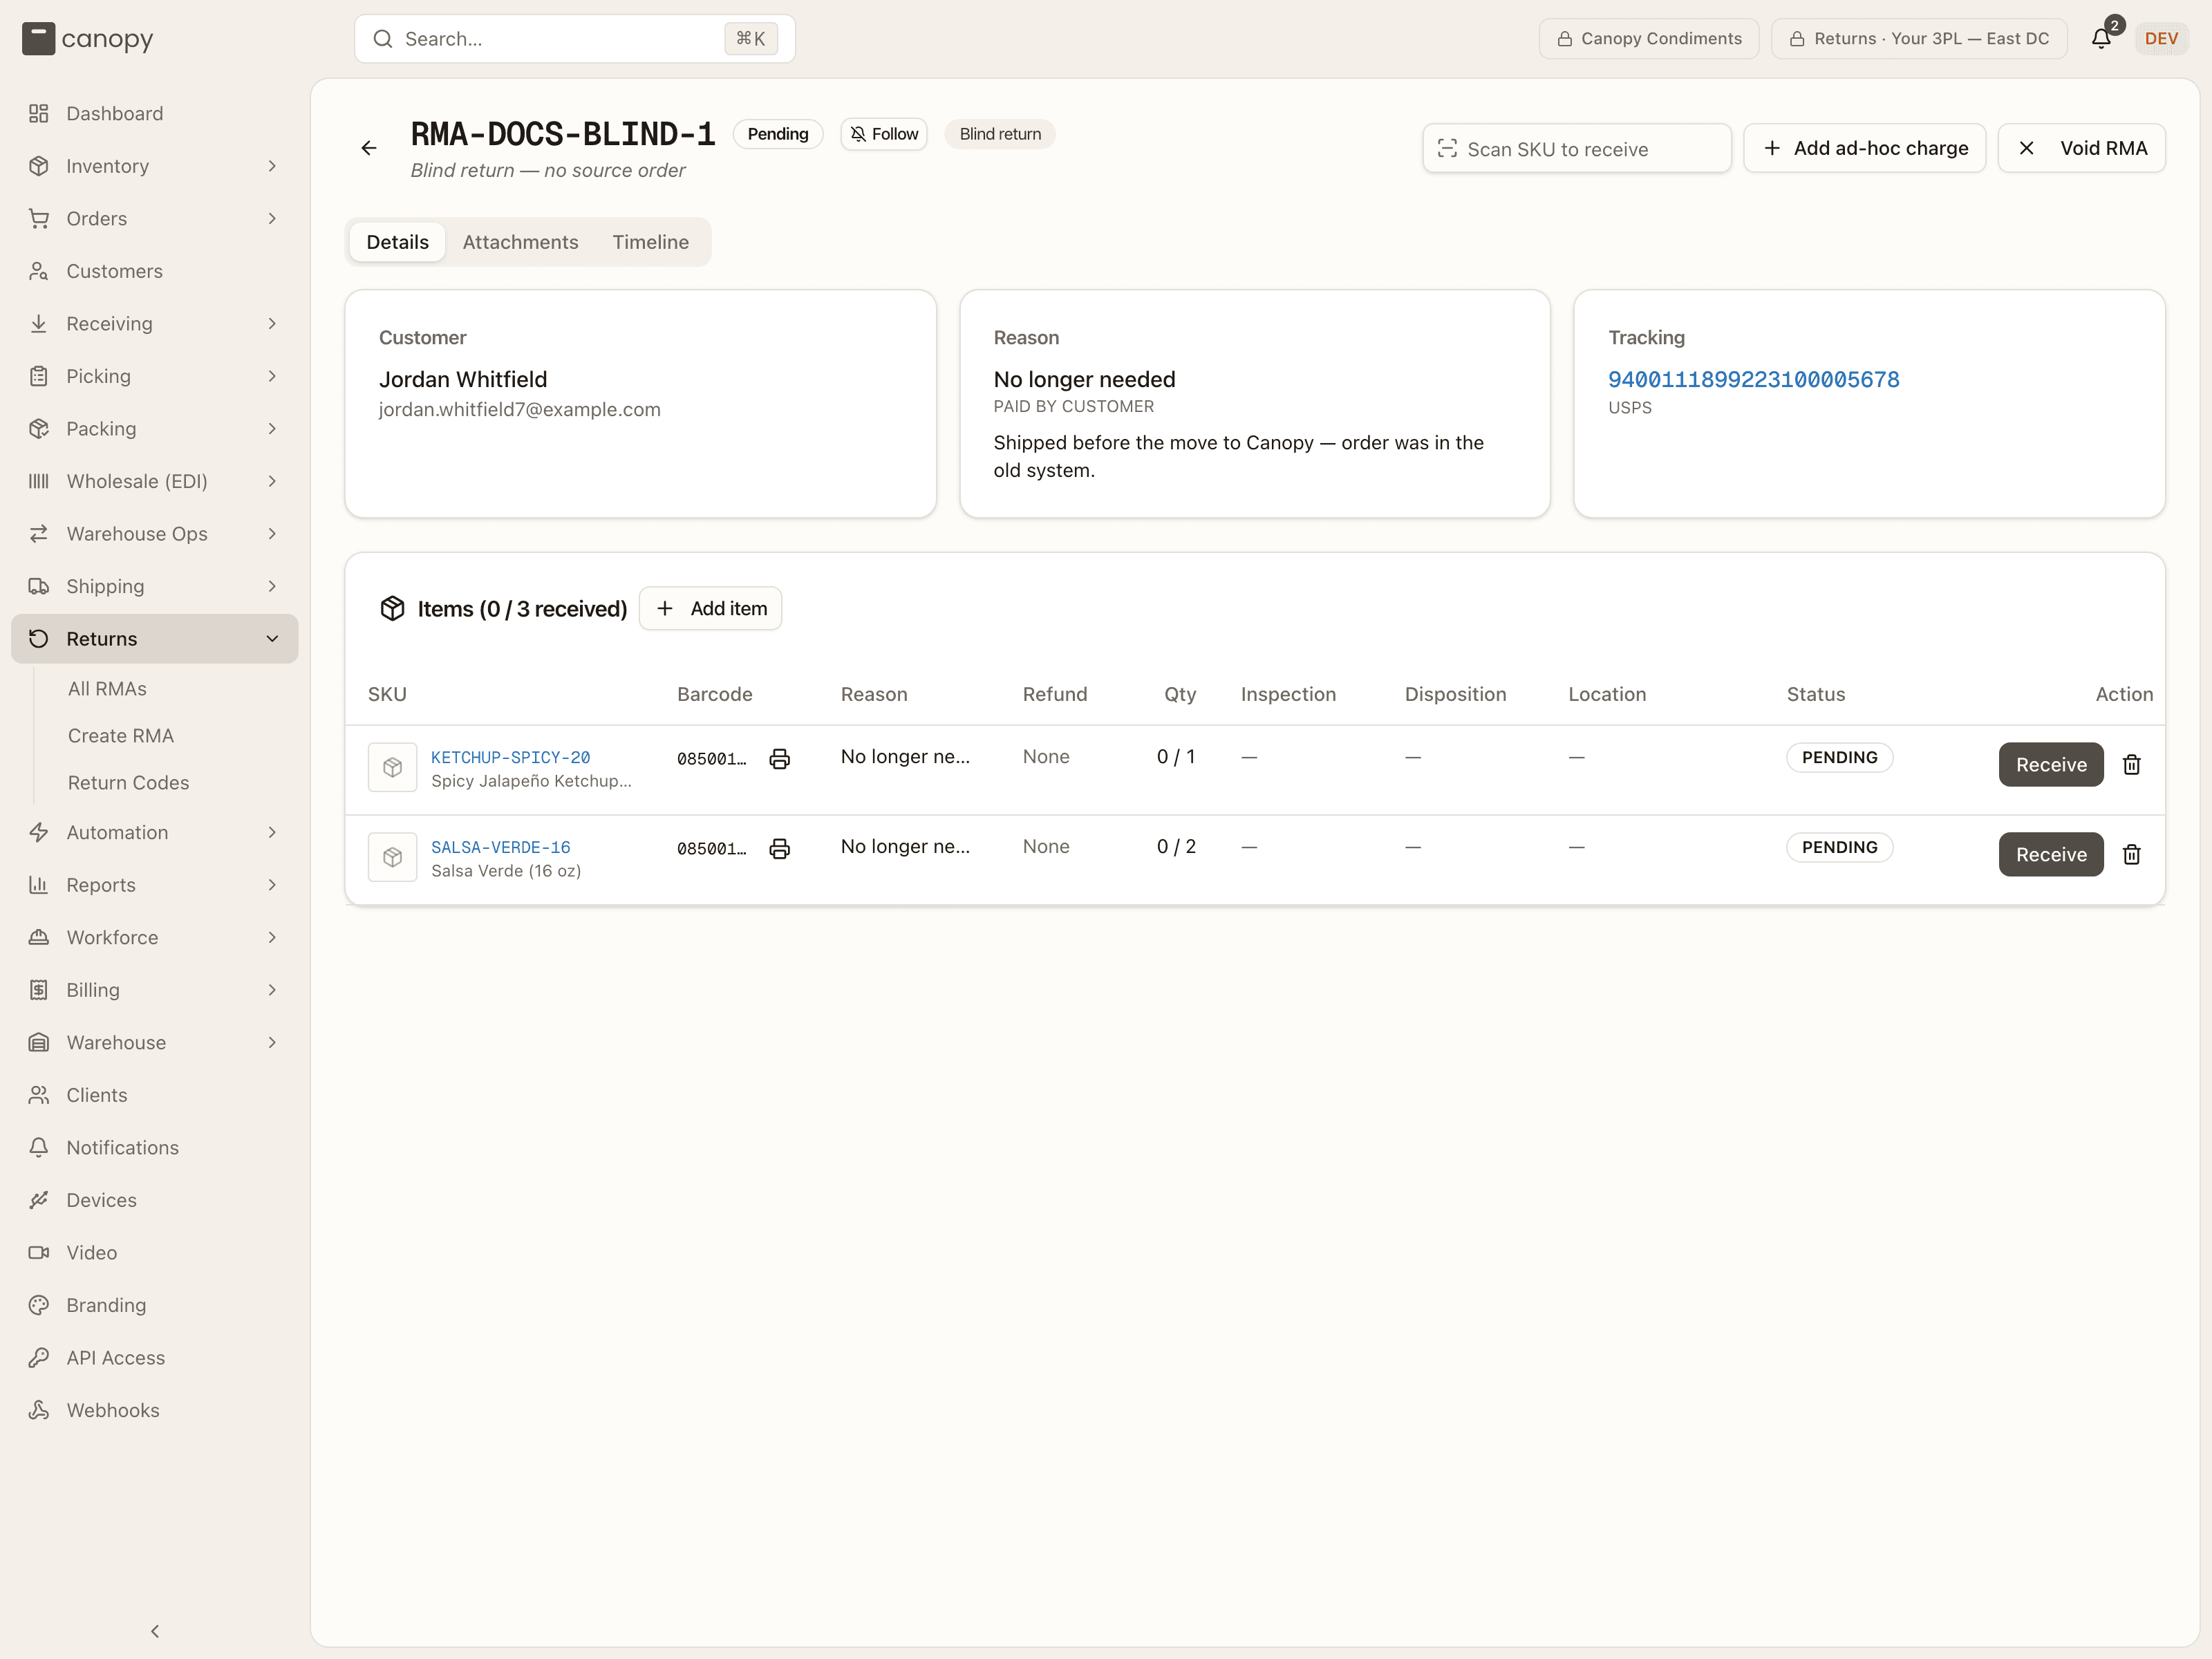
Task: Open Return Codes submenu item
Action: (128, 783)
